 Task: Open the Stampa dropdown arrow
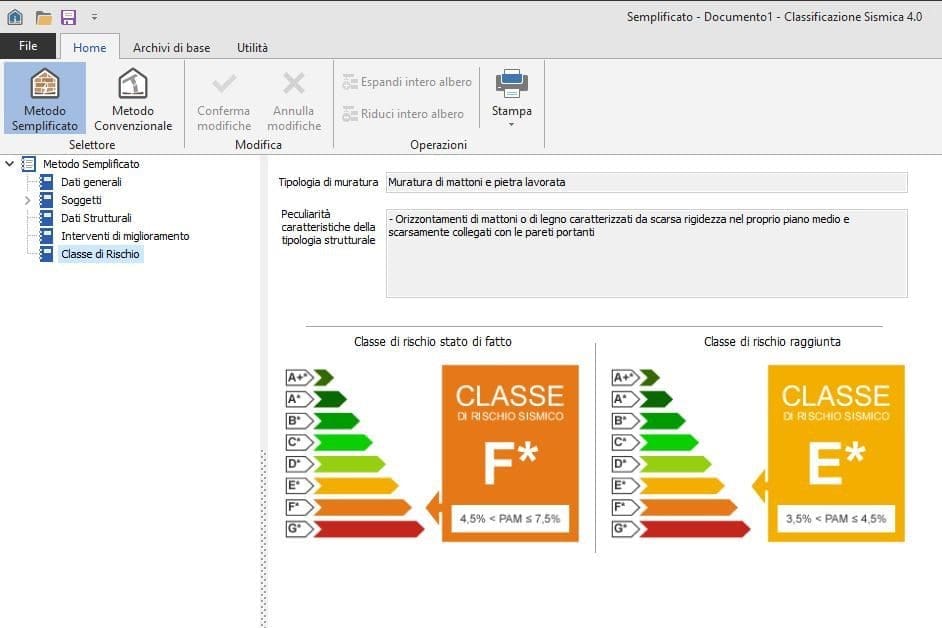point(511,125)
